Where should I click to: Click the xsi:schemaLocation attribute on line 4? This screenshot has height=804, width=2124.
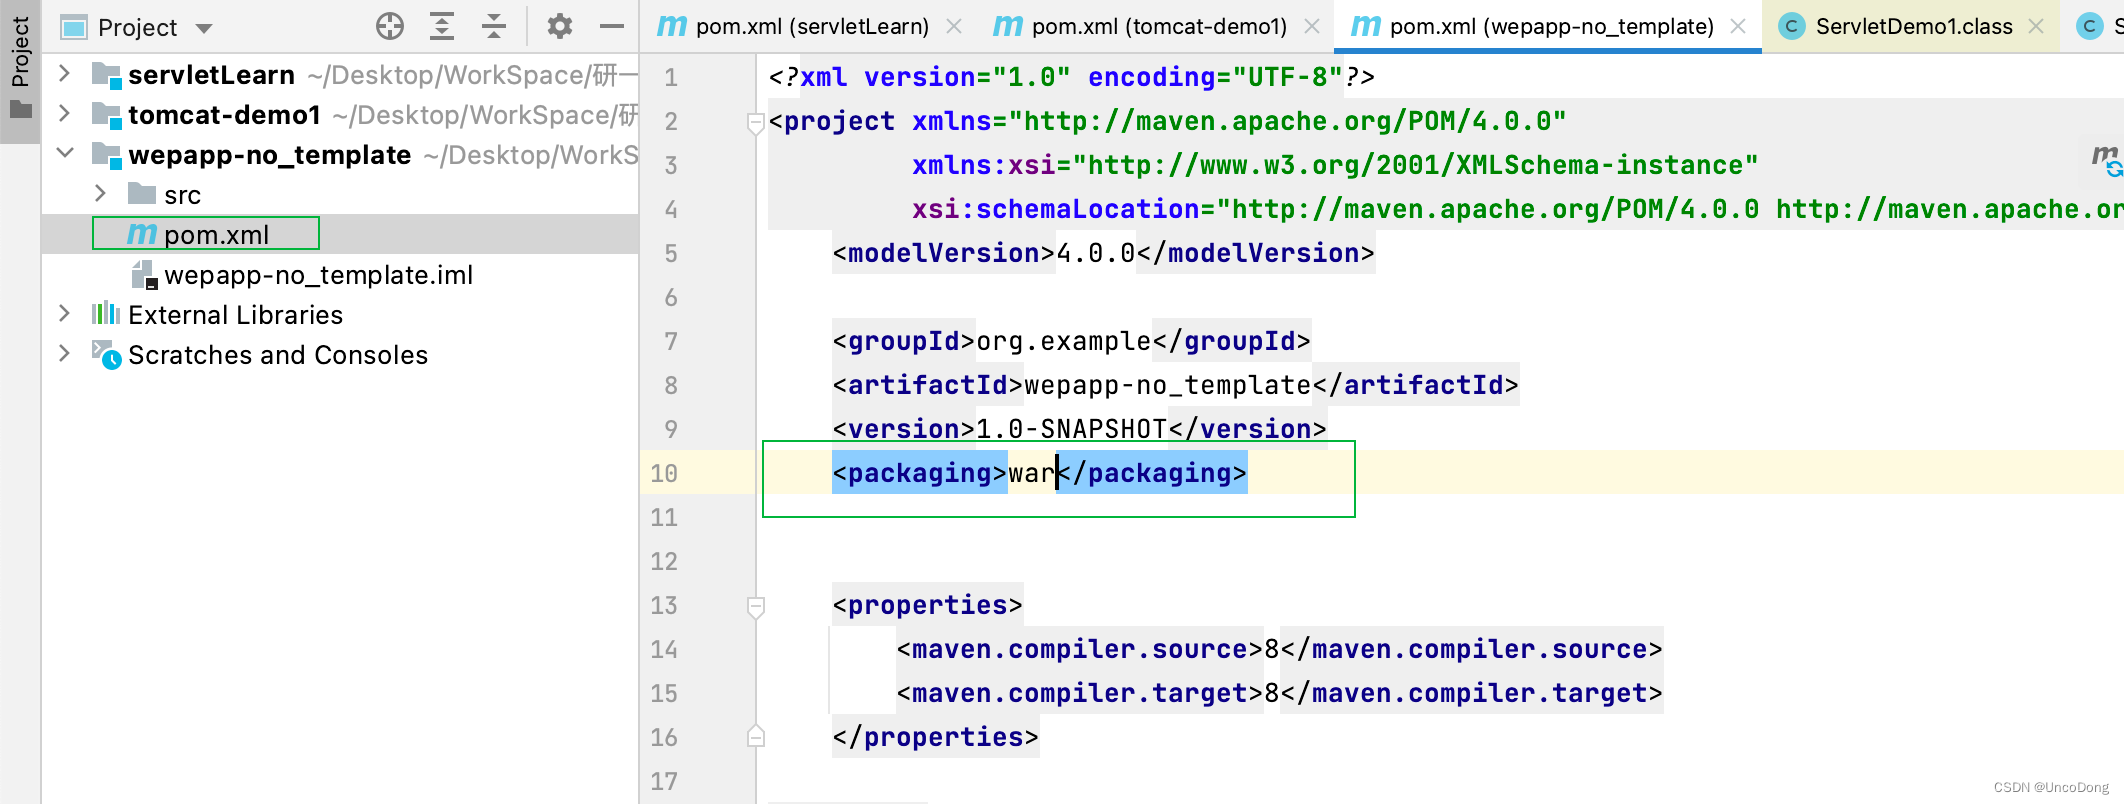click(x=1518, y=209)
